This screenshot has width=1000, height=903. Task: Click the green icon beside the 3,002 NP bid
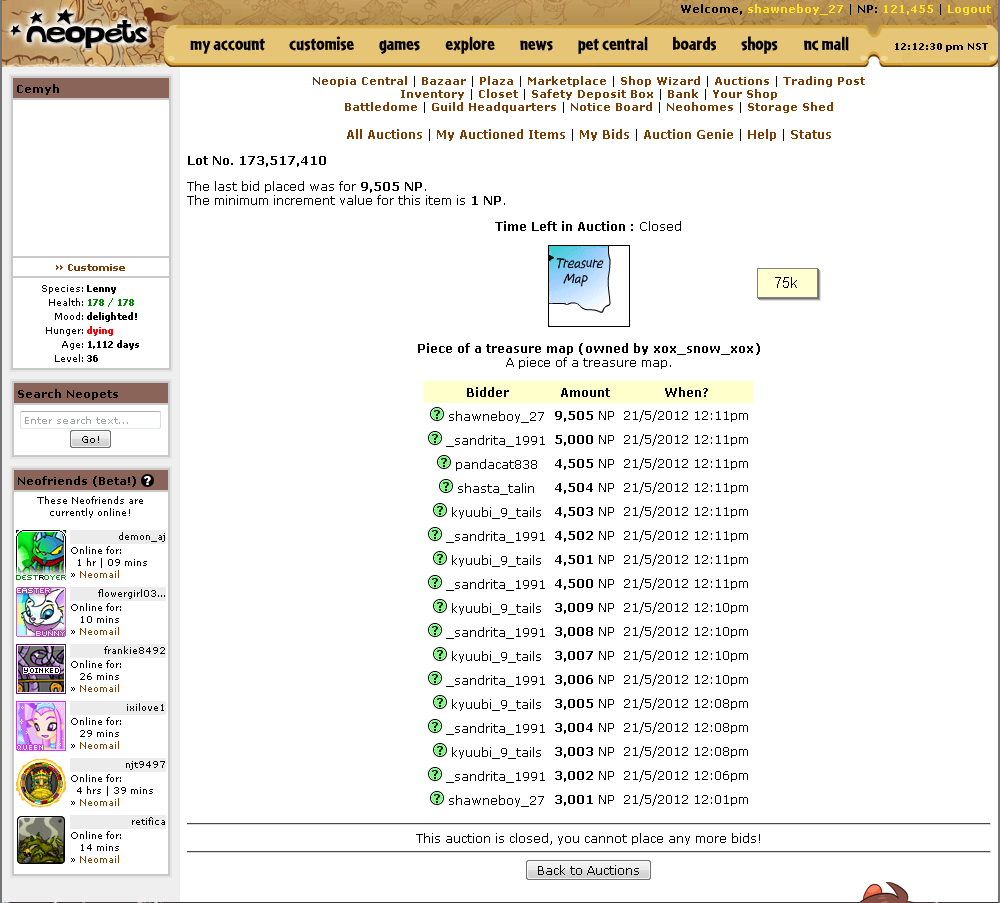435,774
